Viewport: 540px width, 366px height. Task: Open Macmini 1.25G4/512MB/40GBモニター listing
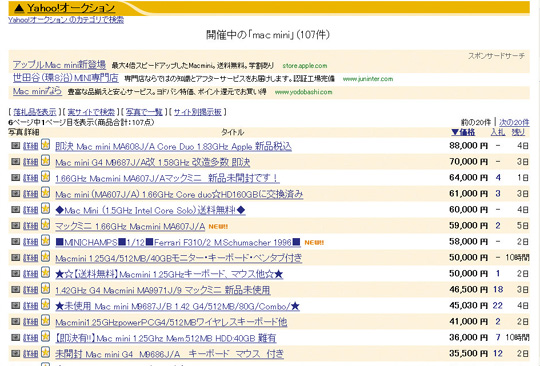click(179, 258)
